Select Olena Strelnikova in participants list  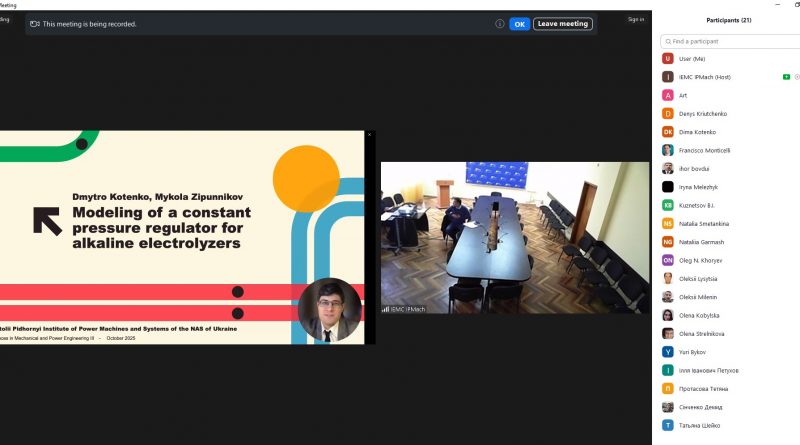710,333
